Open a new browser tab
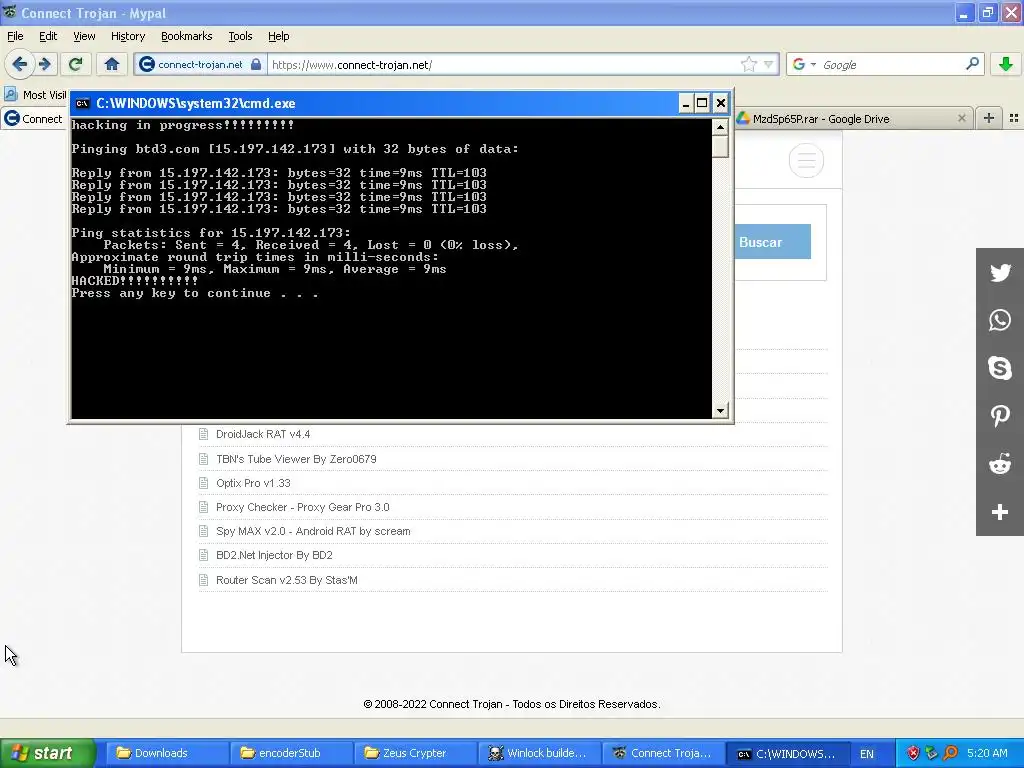 [x=989, y=118]
